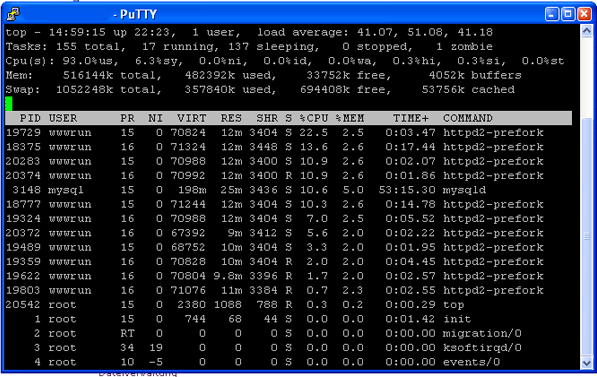The height and width of the screenshot is (377, 597).
Task: Click the COMMAND column header
Action: coord(468,118)
